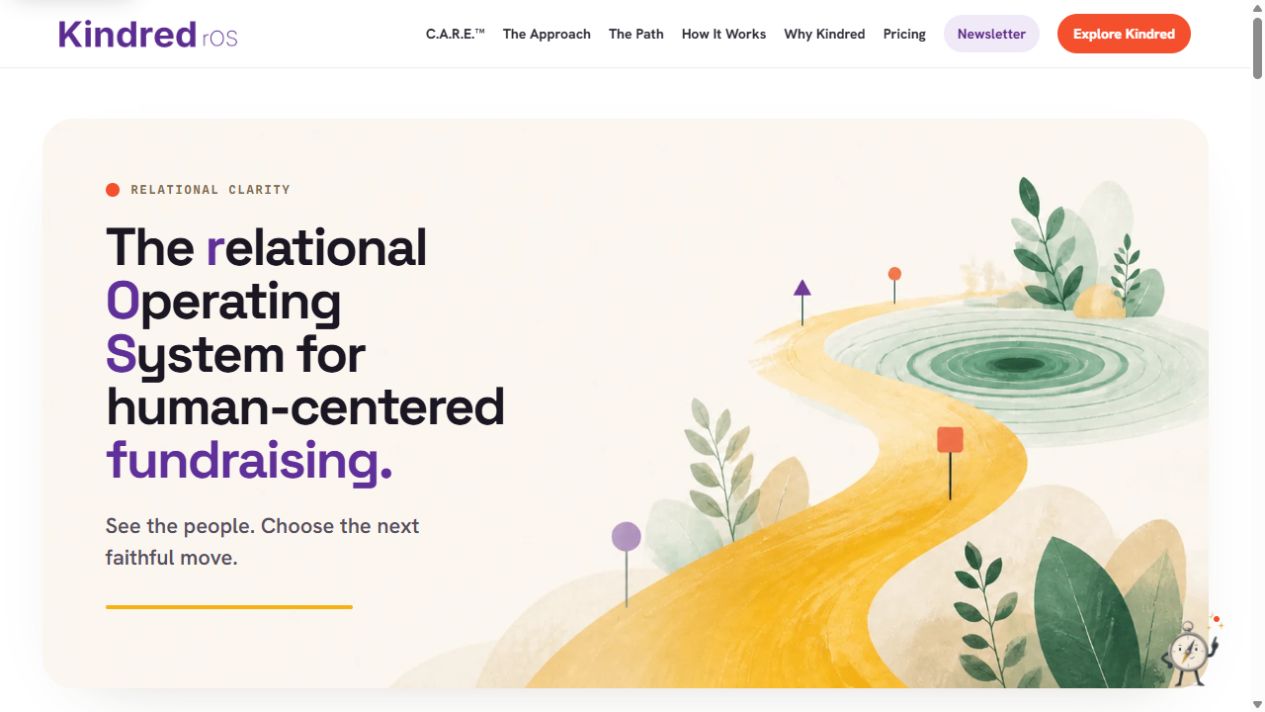1265x712 pixels.
Task: Open the Why Kindred page
Action: (x=825, y=34)
